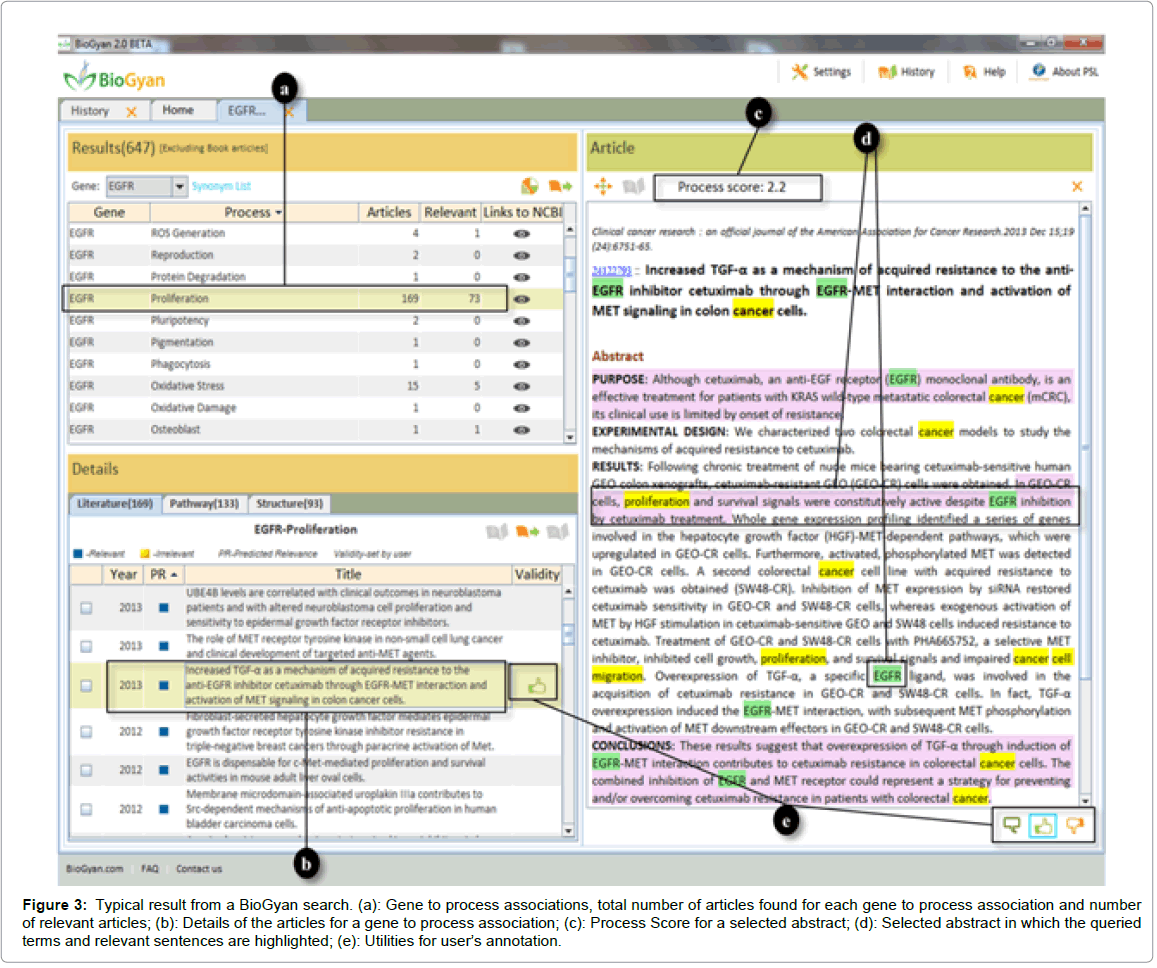Click the orange export arrow in Details
Image resolution: width=1157 pixels, height=968 pixels.
coord(528,531)
